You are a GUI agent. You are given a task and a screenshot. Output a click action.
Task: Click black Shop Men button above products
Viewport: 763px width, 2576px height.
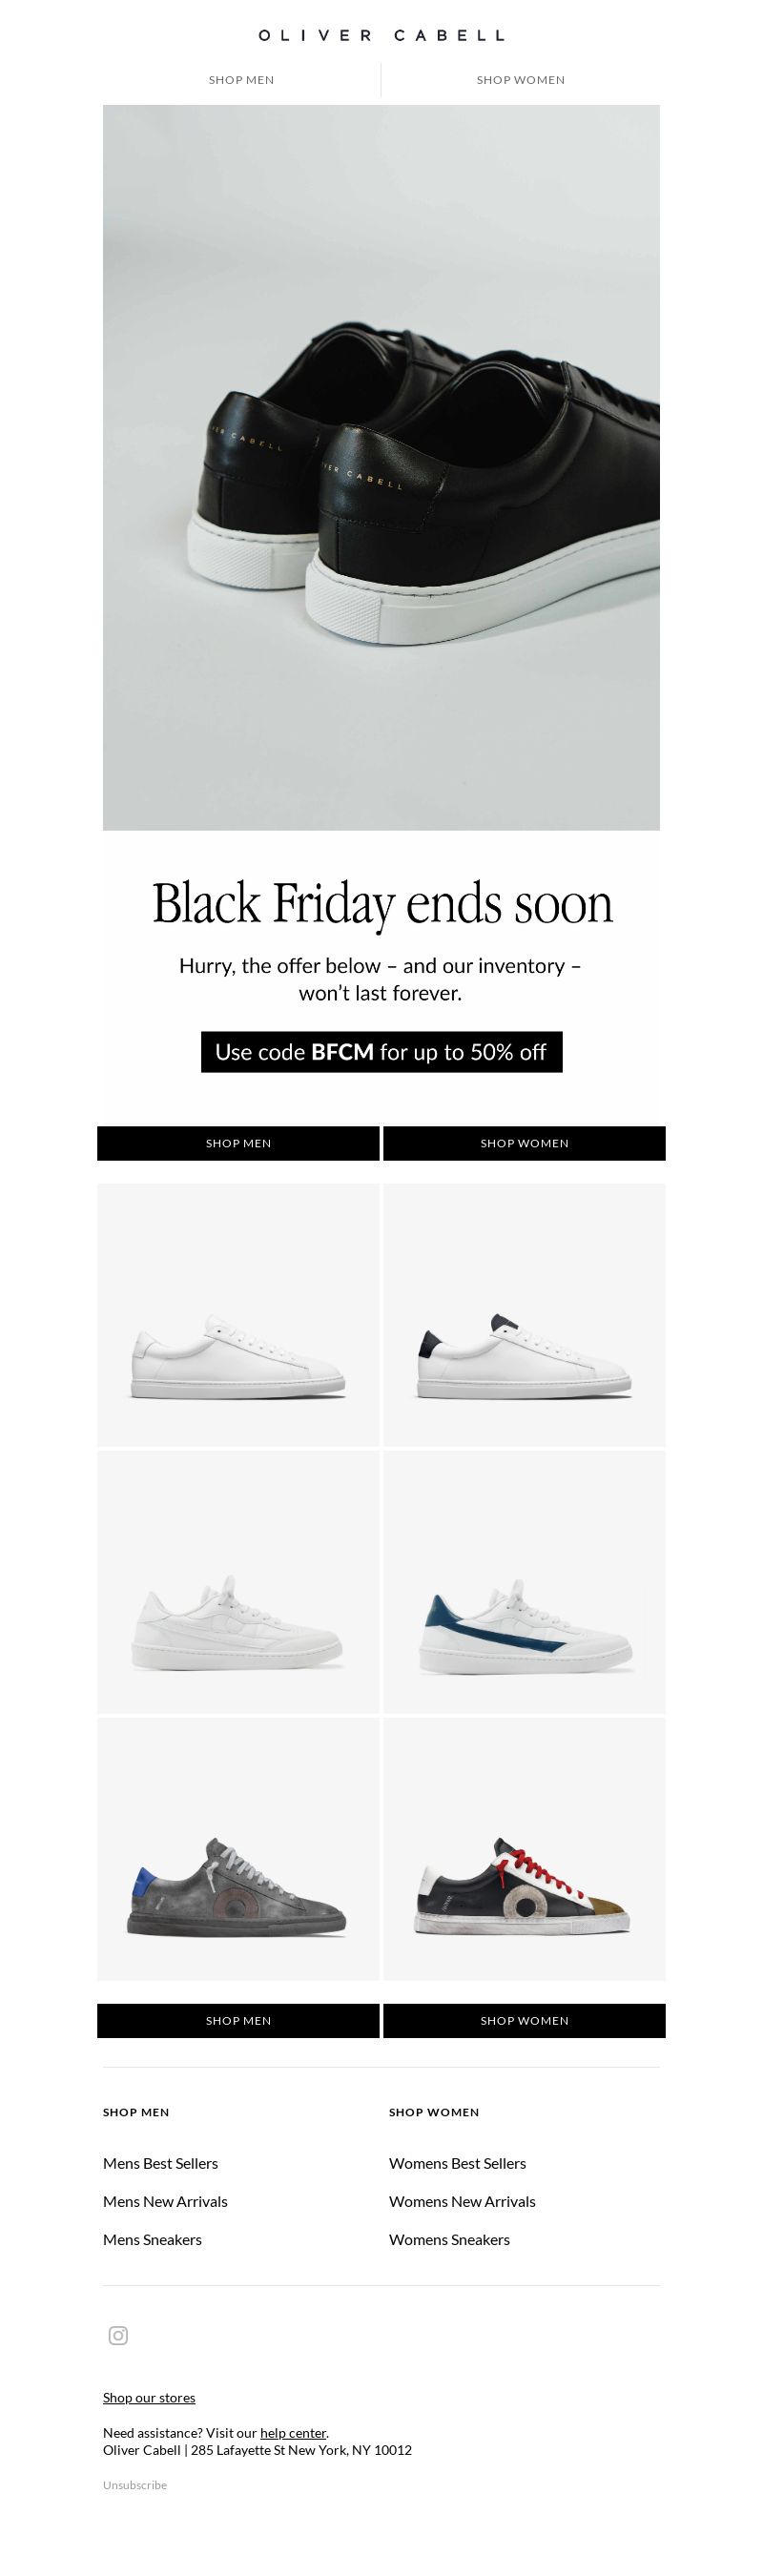tap(238, 1143)
